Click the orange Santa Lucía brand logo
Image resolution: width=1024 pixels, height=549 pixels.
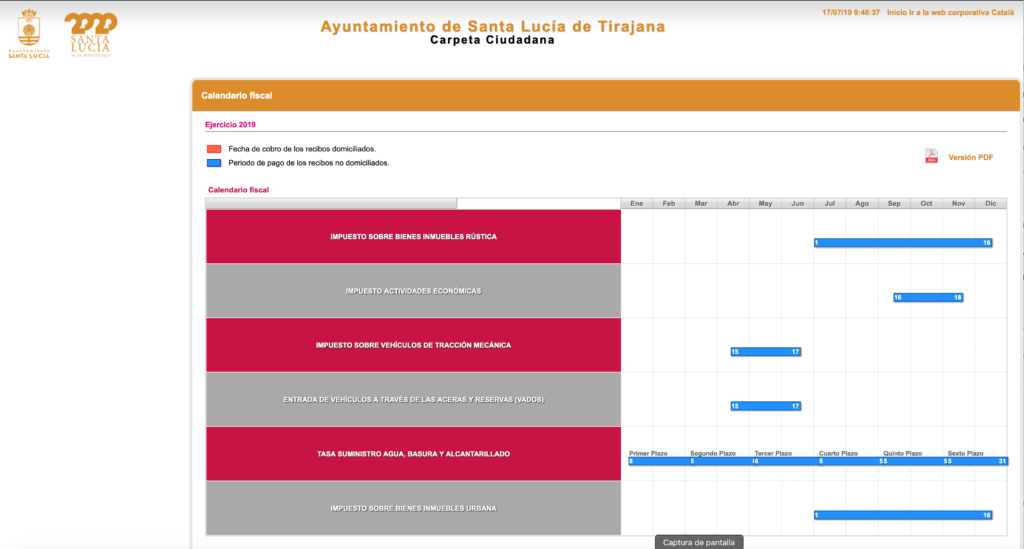90,30
